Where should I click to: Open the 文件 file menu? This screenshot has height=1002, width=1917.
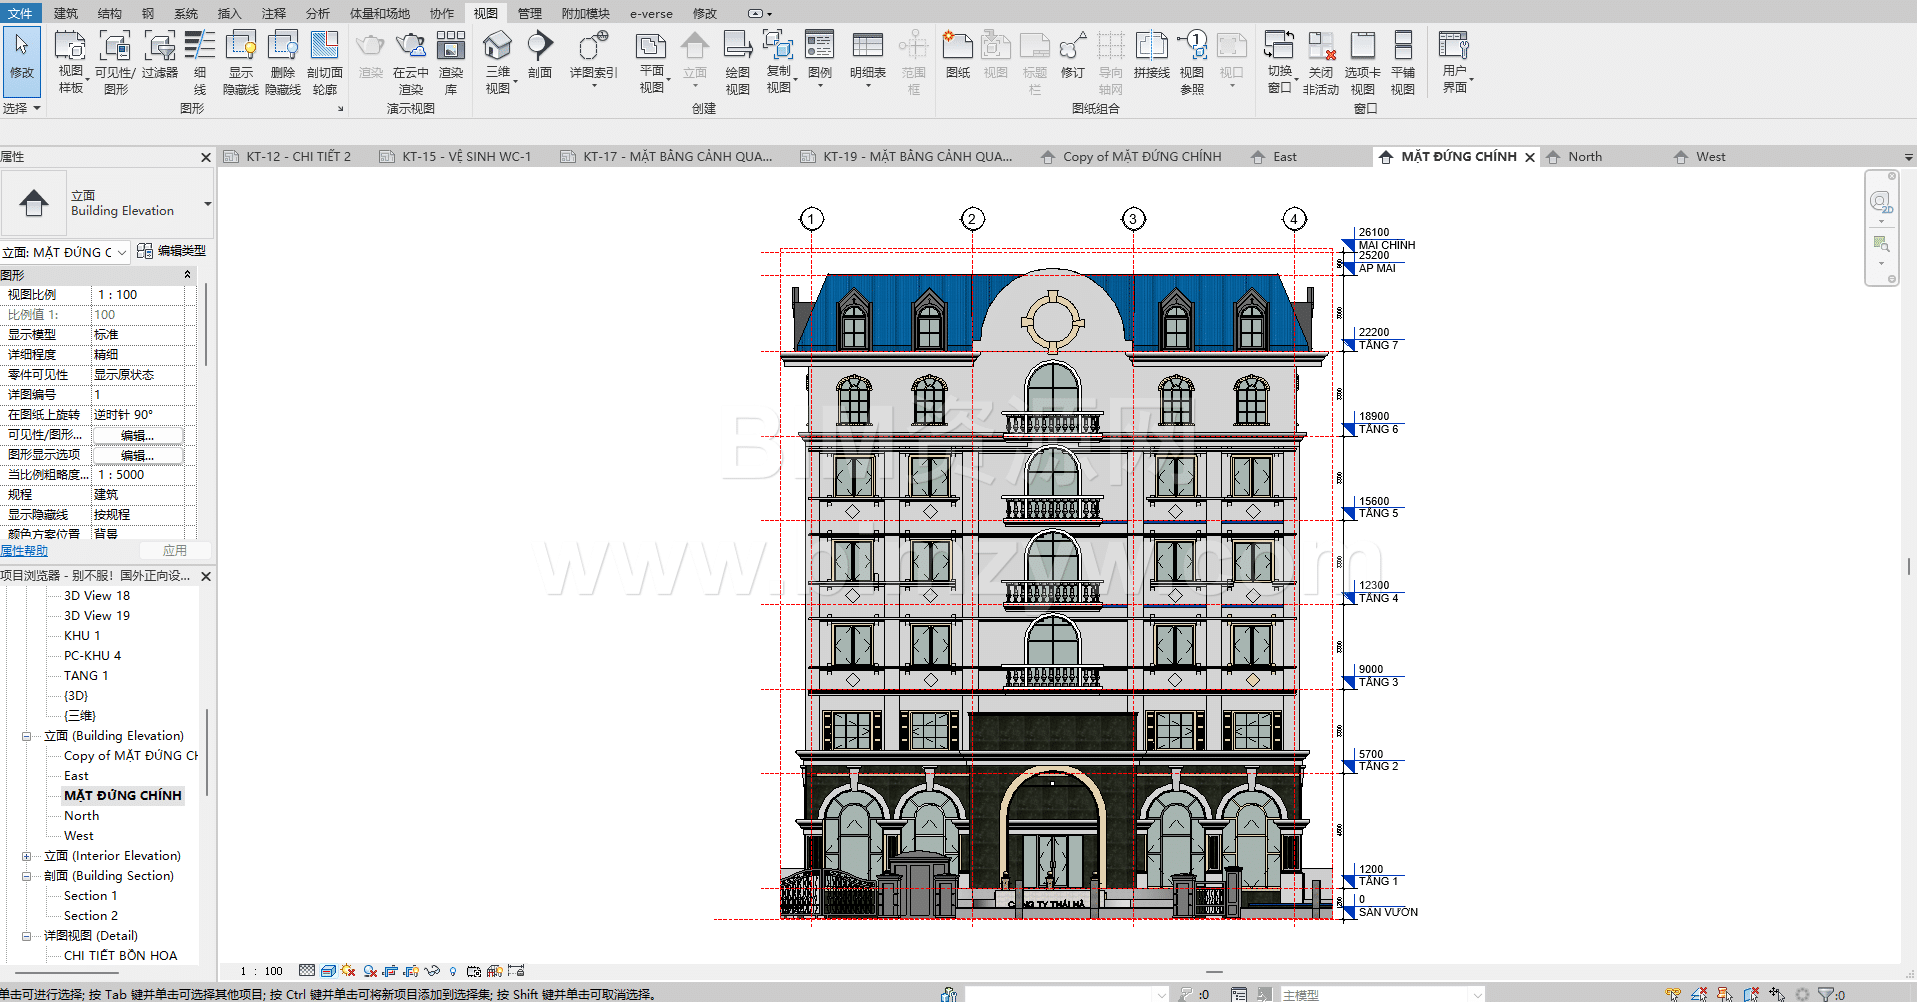pos(20,13)
